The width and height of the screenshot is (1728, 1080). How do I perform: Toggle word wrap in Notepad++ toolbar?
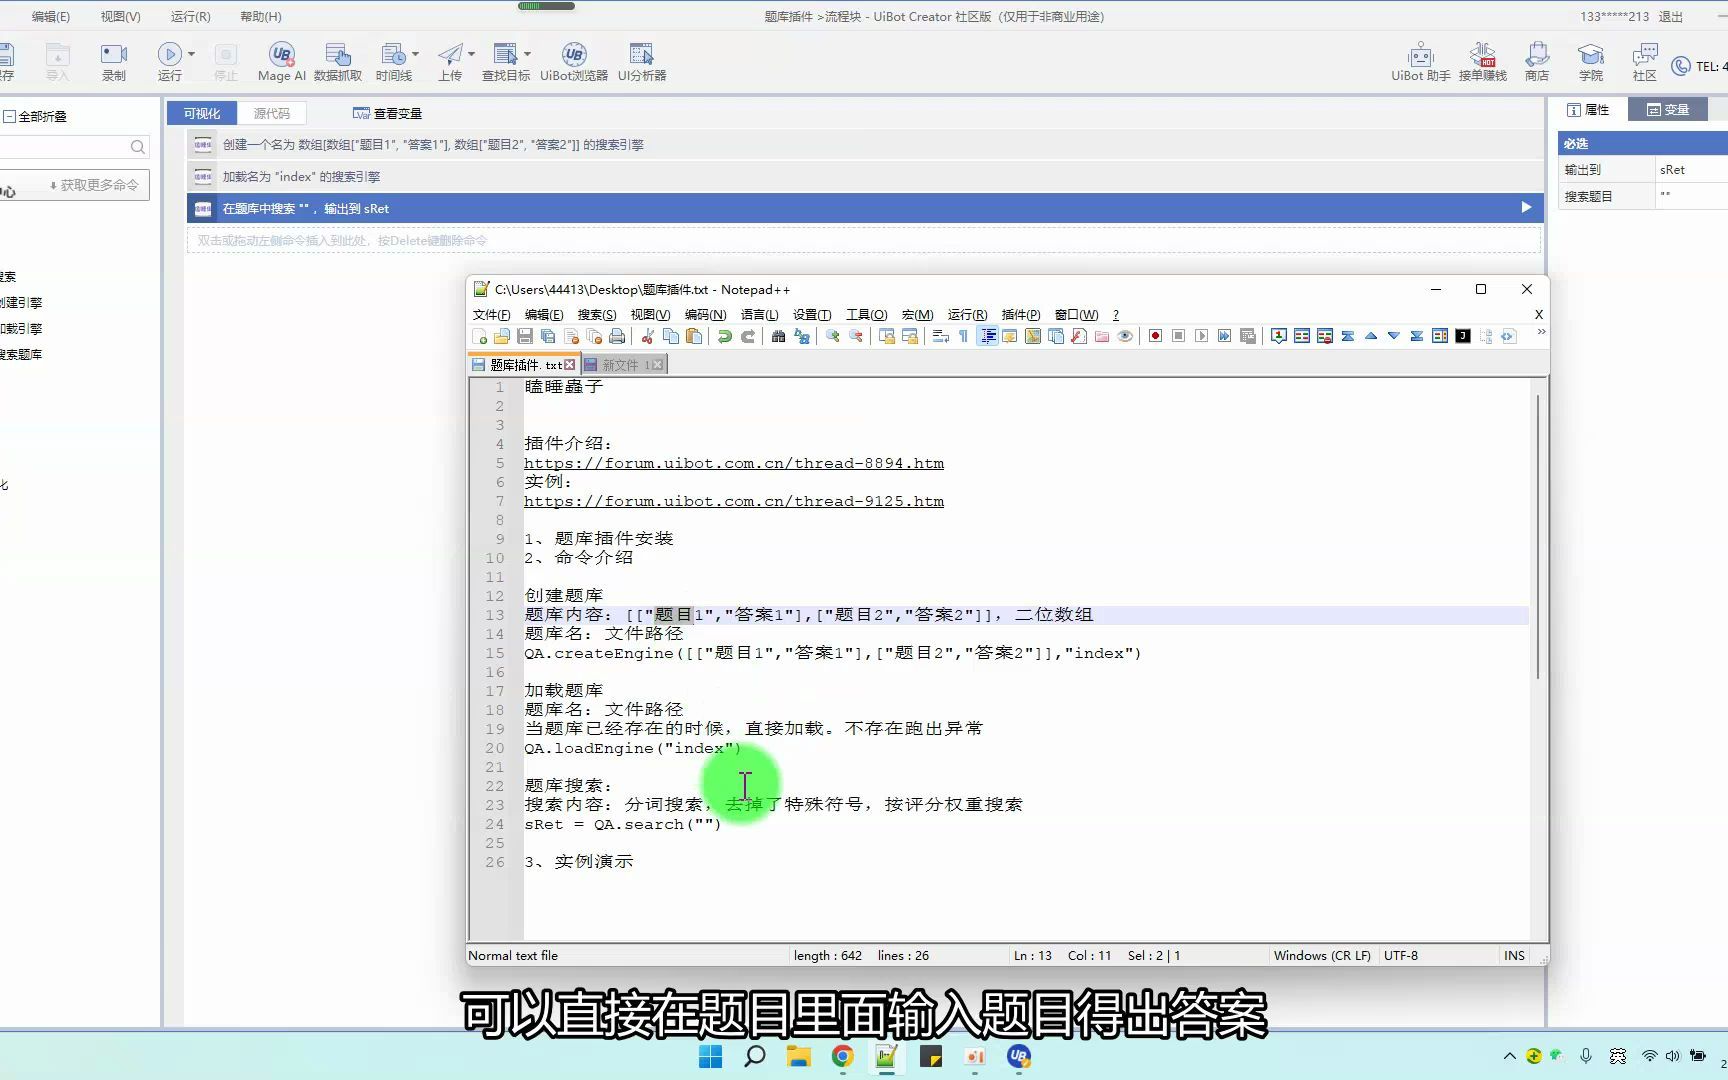click(x=941, y=336)
